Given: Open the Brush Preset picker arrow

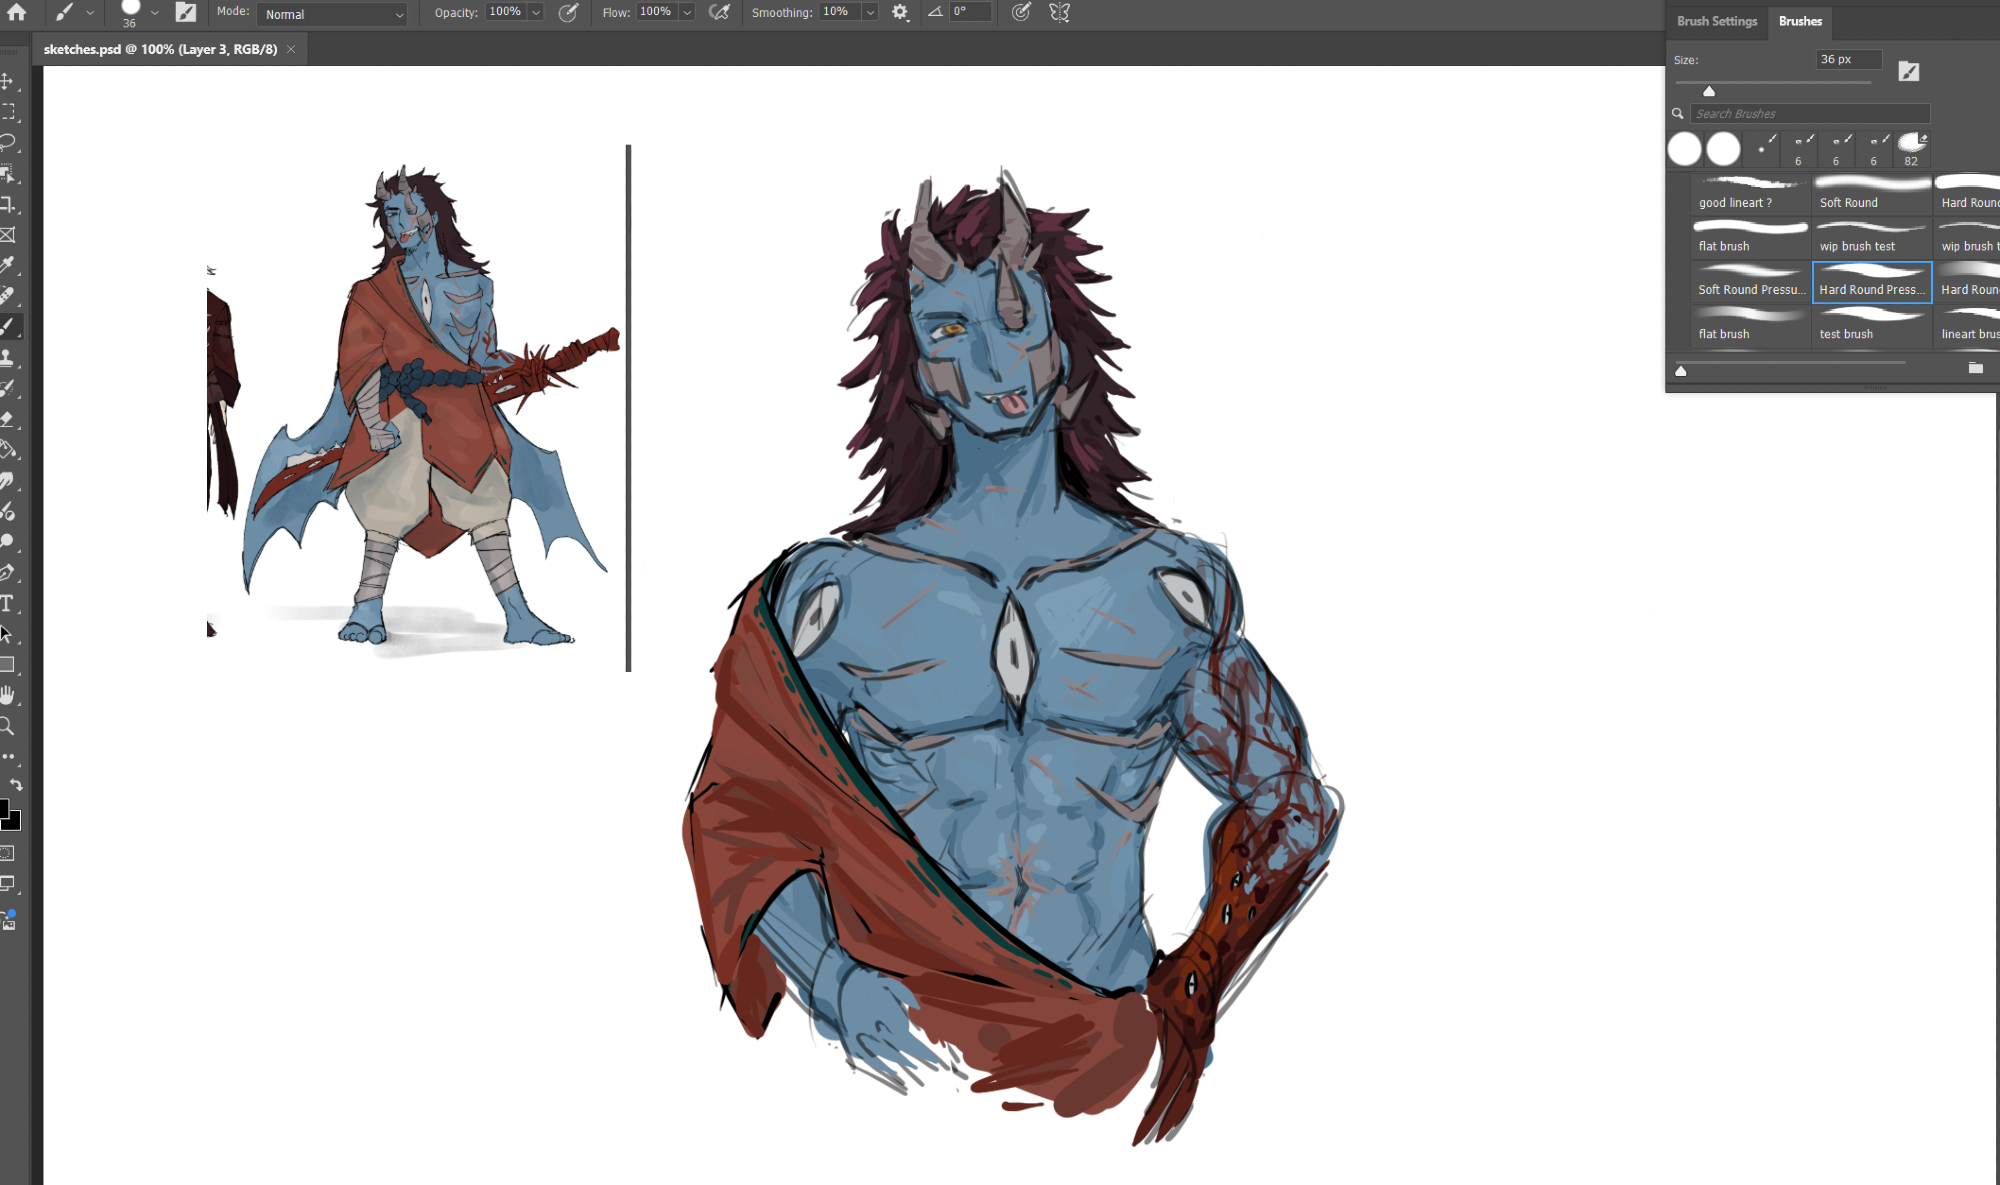Looking at the screenshot, I should 155,13.
